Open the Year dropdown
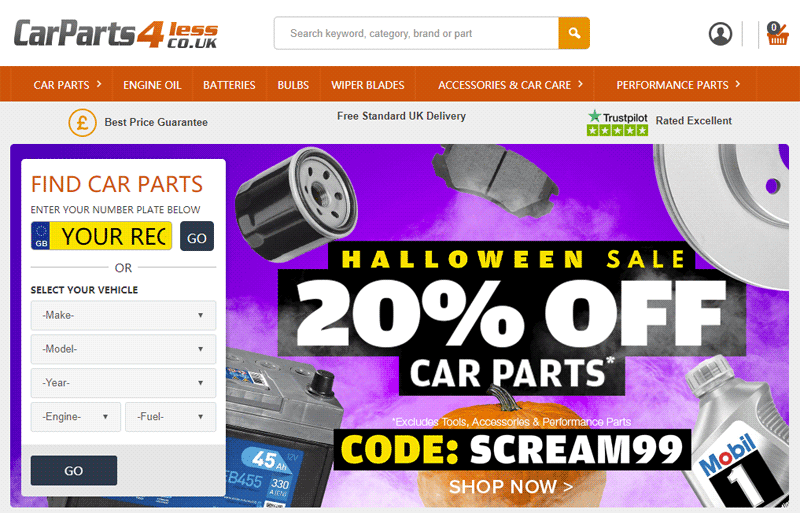Screen dimensions: 800x513 click(123, 383)
